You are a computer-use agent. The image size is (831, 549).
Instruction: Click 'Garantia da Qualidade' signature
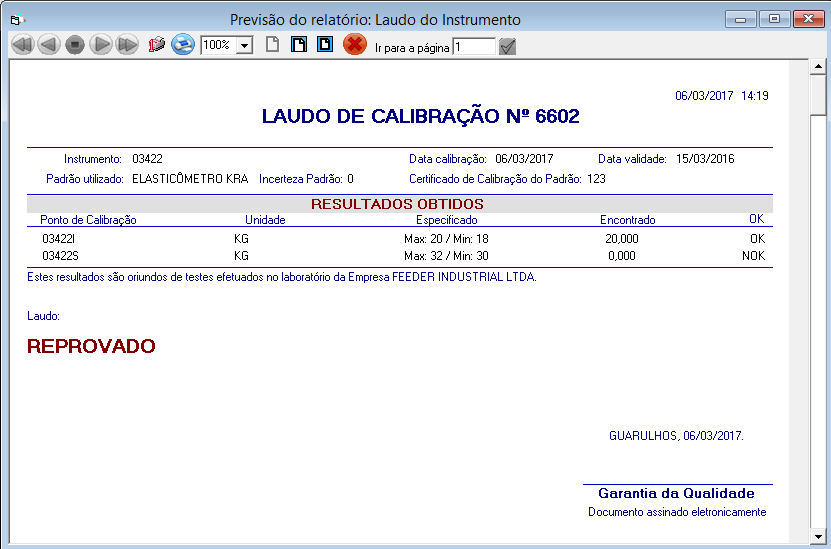(676, 493)
